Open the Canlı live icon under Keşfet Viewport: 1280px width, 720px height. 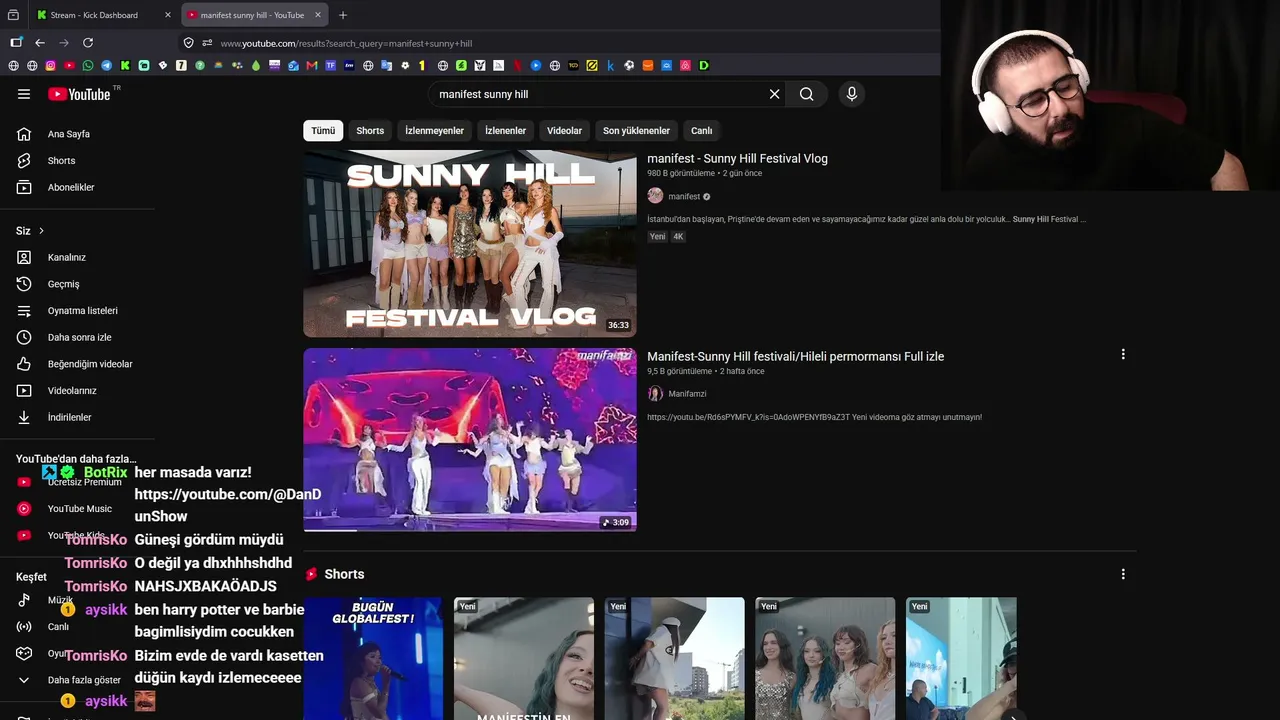24,627
